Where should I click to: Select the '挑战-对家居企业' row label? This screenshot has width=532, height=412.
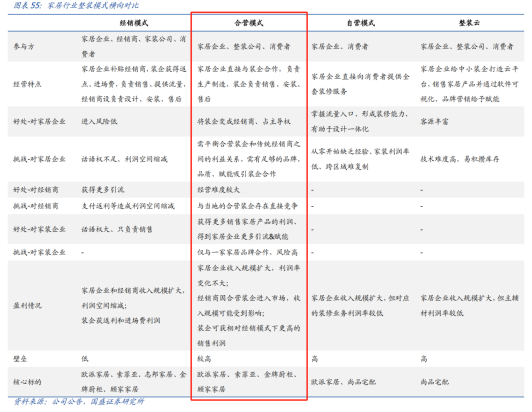click(x=39, y=159)
